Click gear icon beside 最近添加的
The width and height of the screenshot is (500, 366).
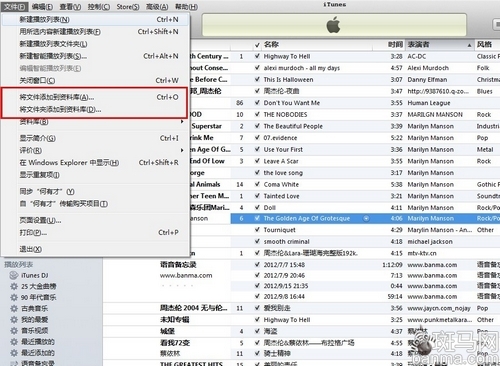[x=14, y=353]
